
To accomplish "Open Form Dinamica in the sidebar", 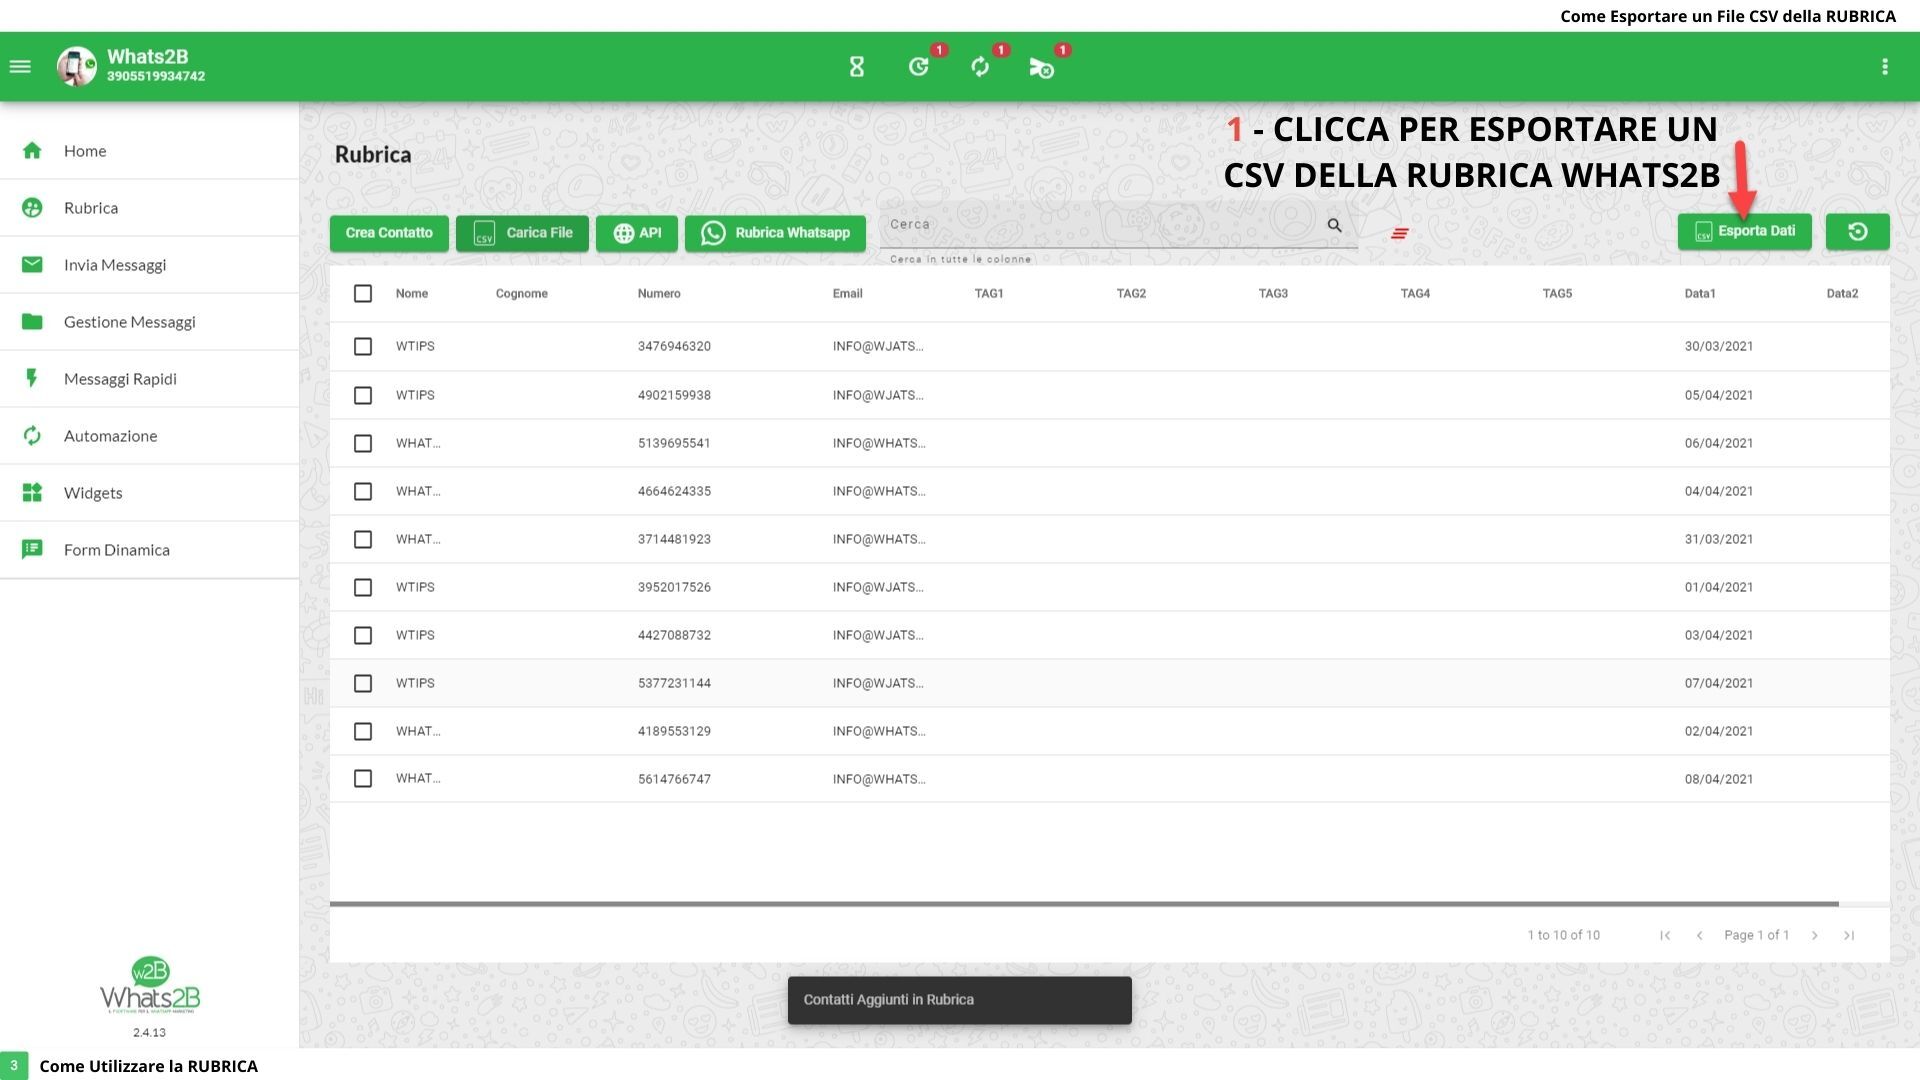I will click(150, 550).
